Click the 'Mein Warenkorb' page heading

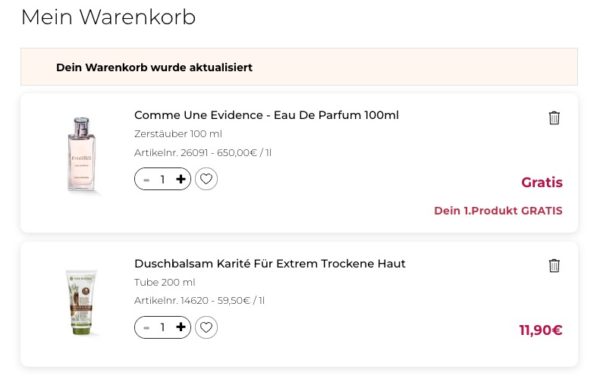[108, 17]
